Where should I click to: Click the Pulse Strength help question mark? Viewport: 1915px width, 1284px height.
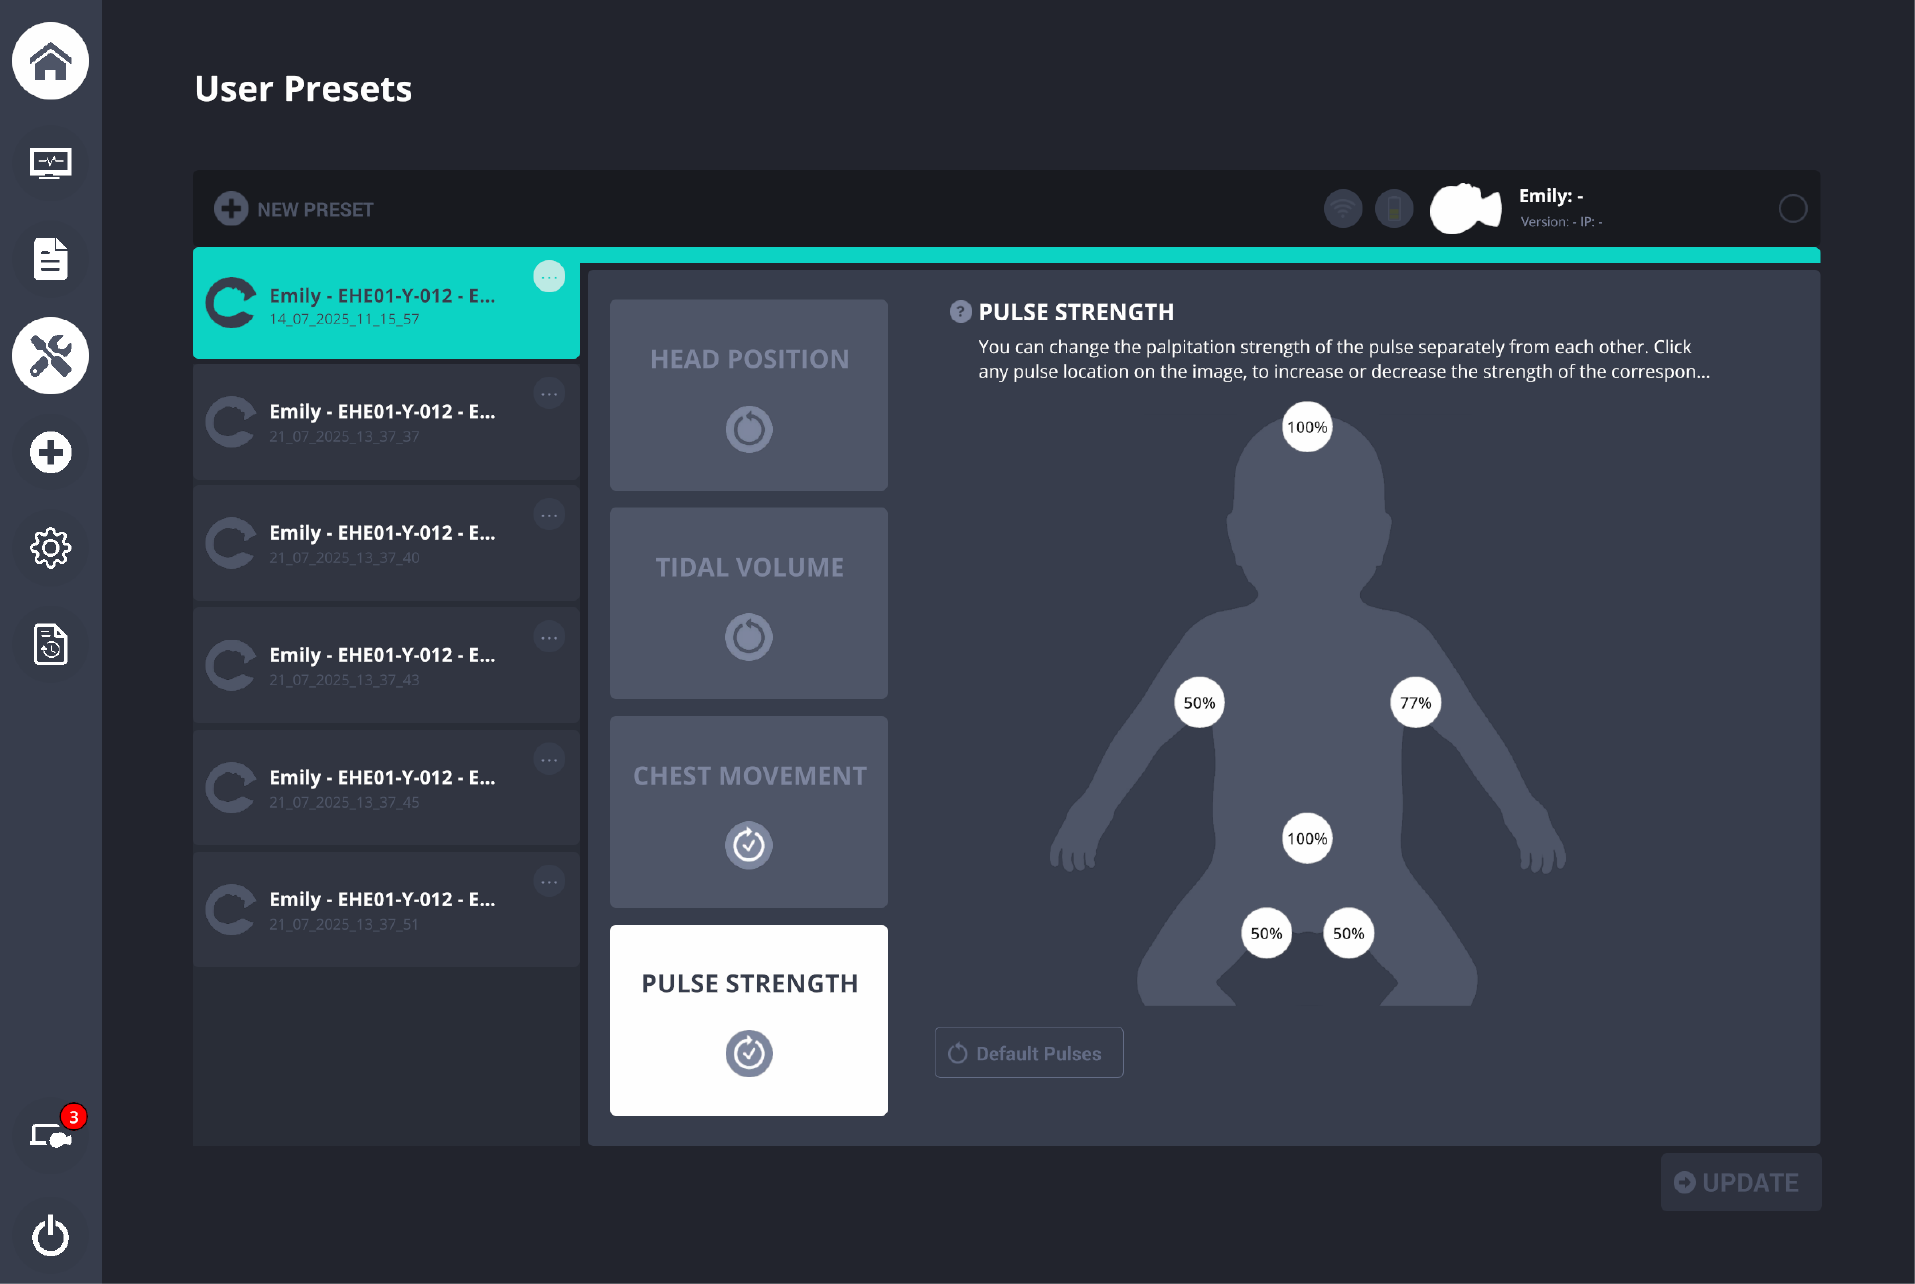pos(960,312)
